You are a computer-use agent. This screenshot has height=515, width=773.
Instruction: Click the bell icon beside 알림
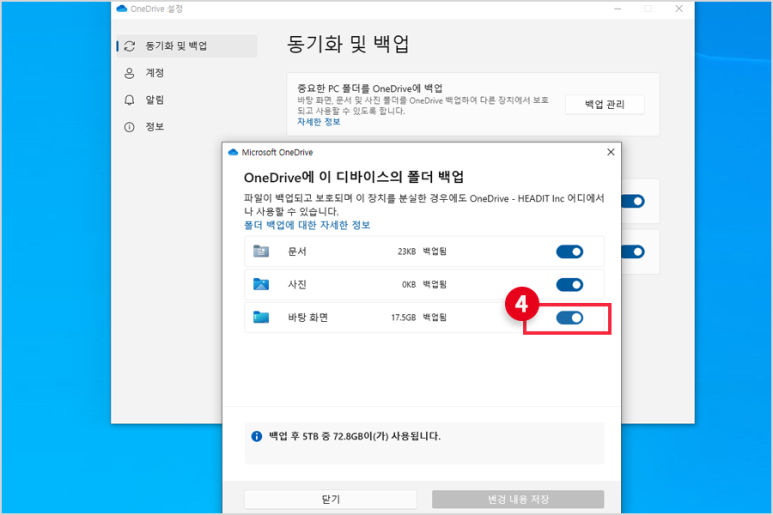pos(129,100)
